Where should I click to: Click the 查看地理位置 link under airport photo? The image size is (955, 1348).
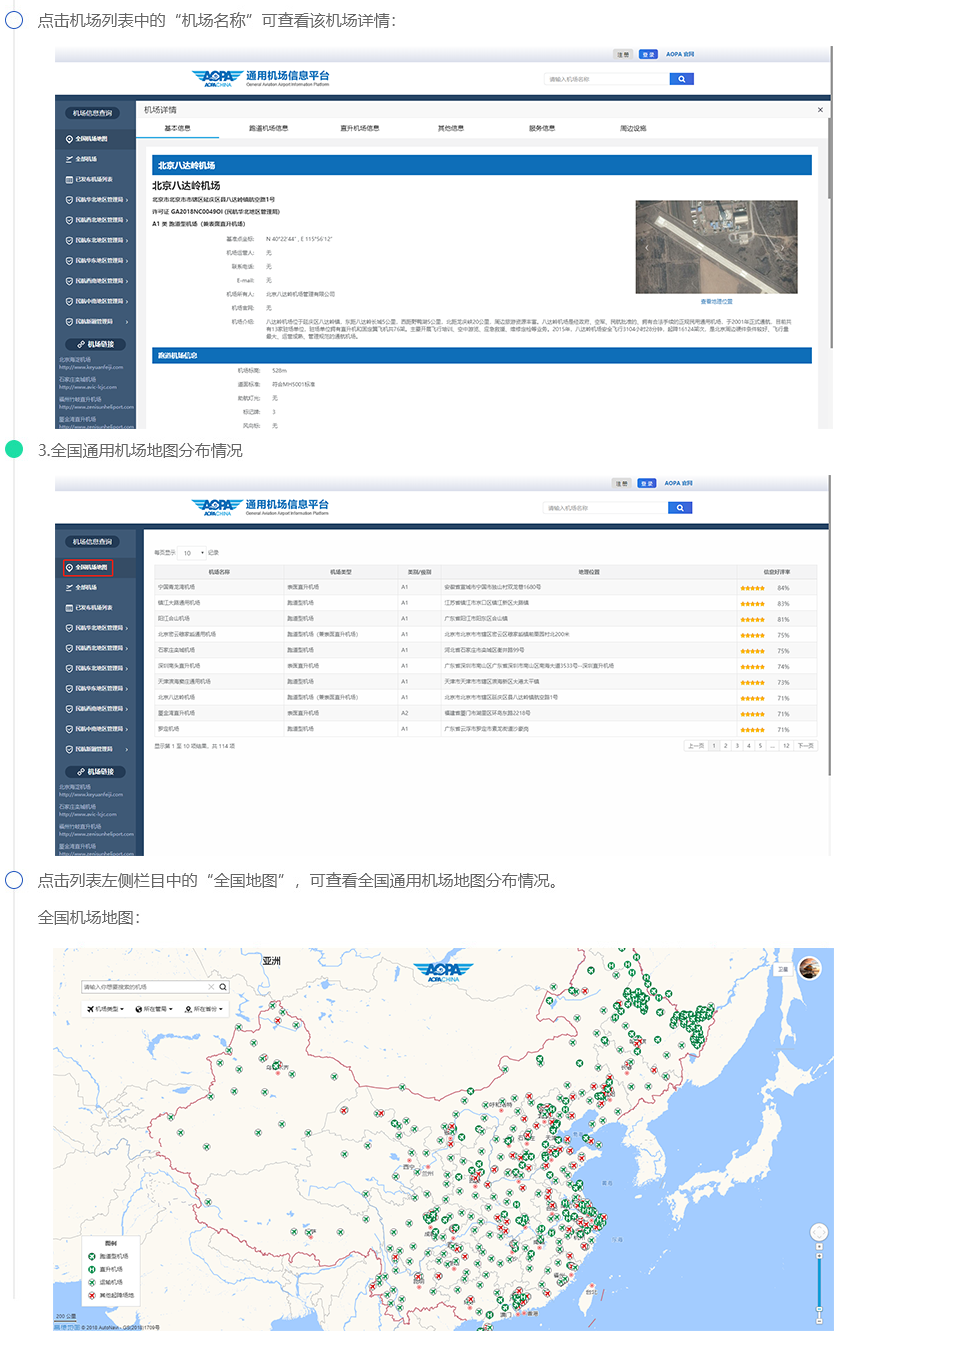(x=716, y=301)
